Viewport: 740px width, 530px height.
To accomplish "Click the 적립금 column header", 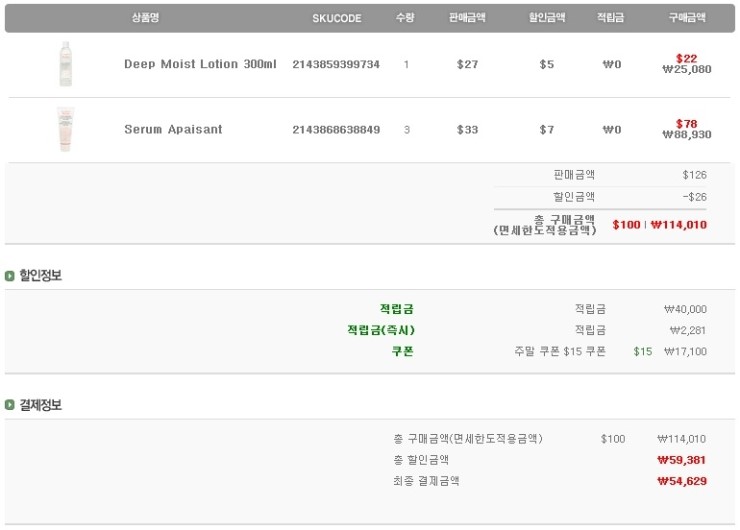I will (x=611, y=18).
